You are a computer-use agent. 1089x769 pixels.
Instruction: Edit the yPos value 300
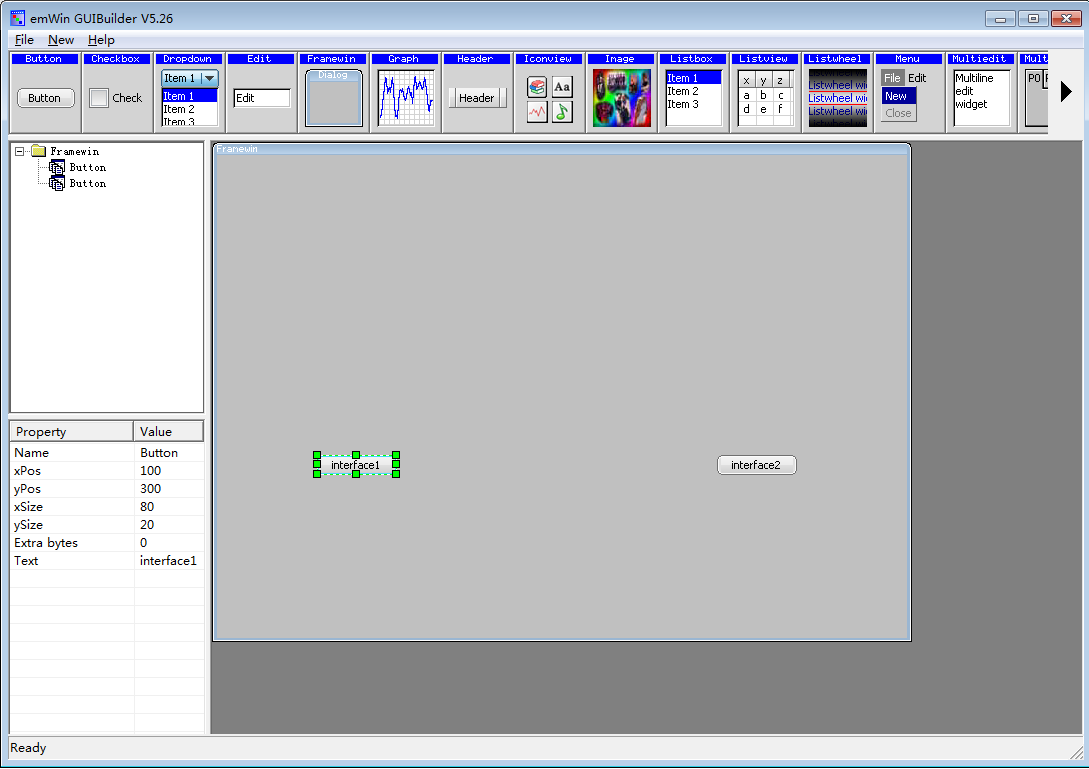tap(169, 488)
